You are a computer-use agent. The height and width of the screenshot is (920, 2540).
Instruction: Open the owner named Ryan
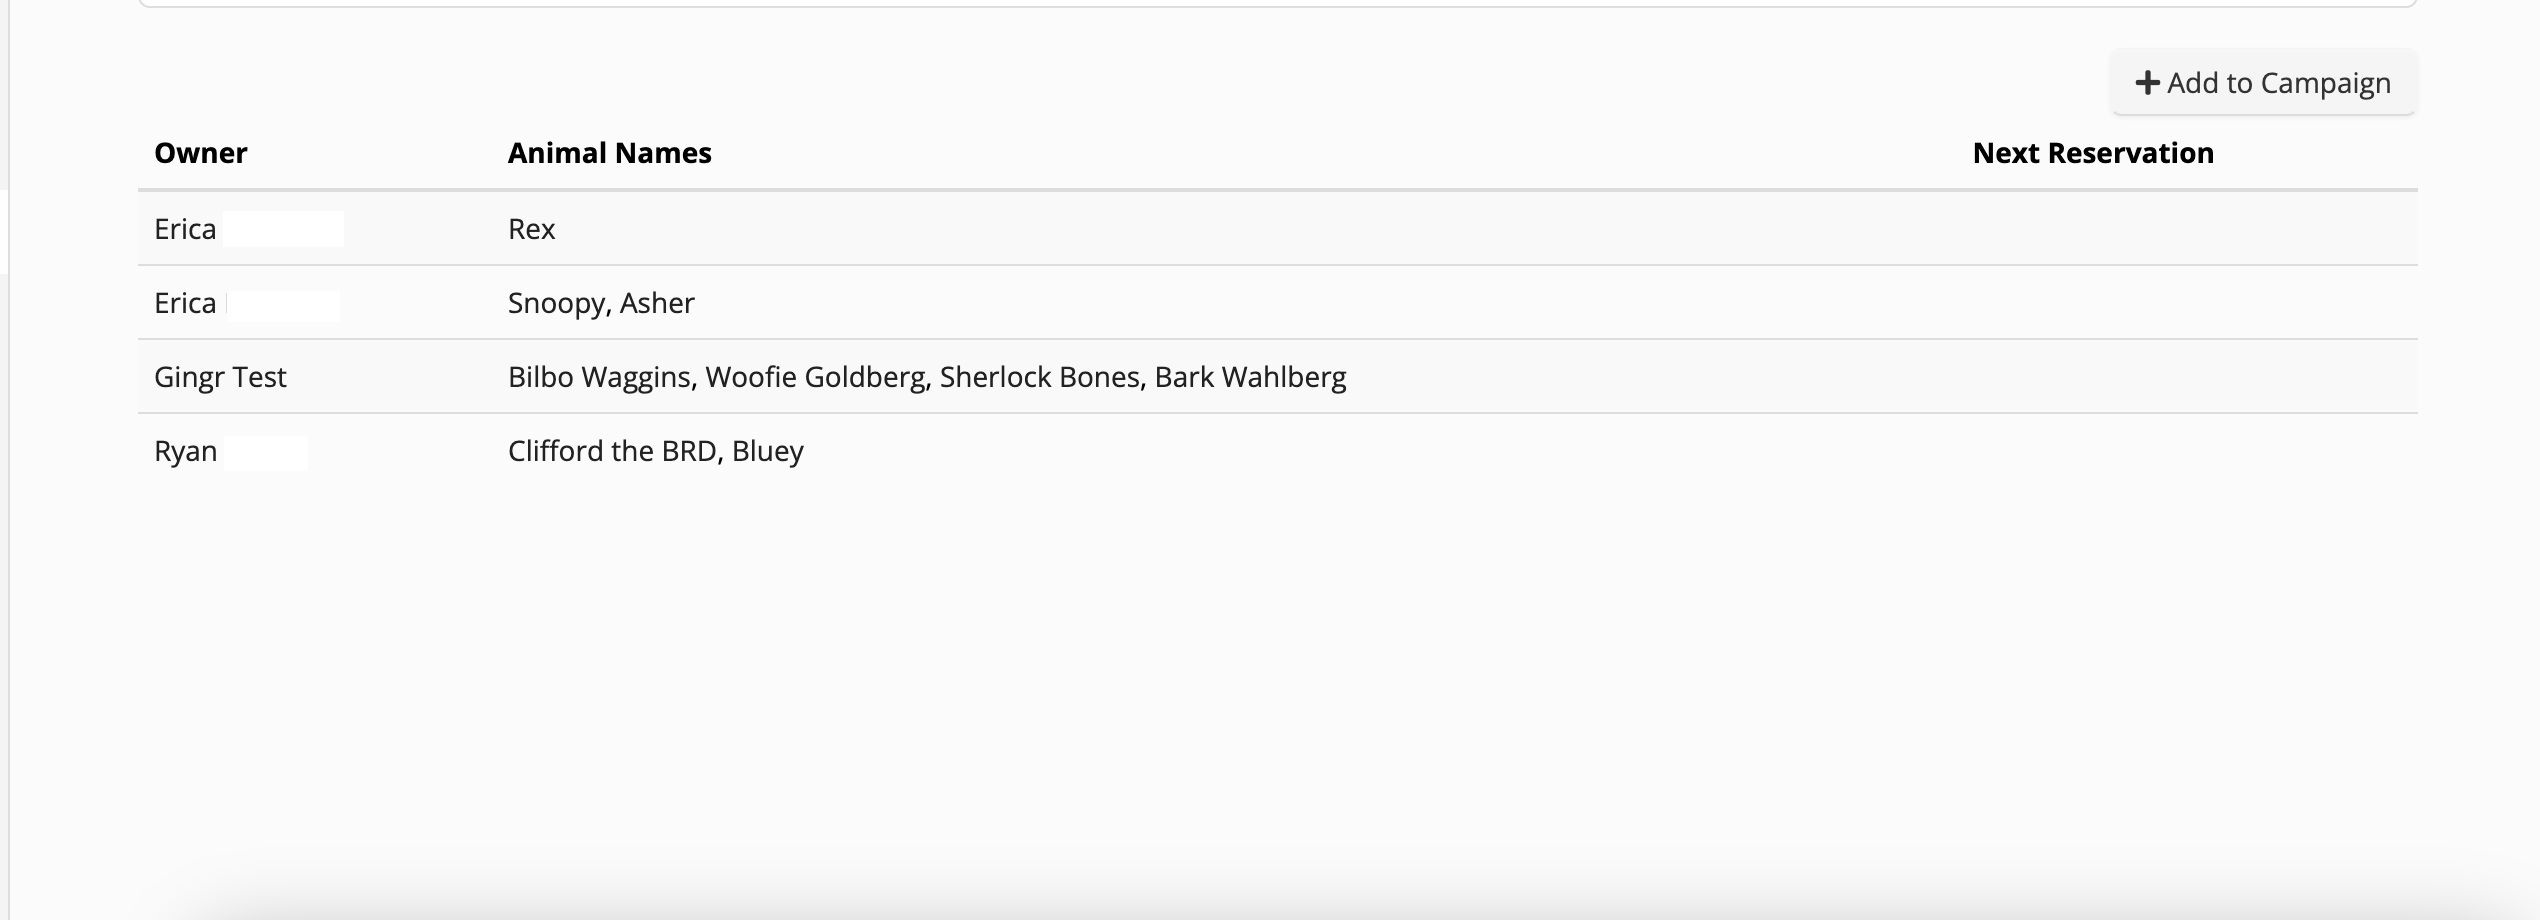186,451
